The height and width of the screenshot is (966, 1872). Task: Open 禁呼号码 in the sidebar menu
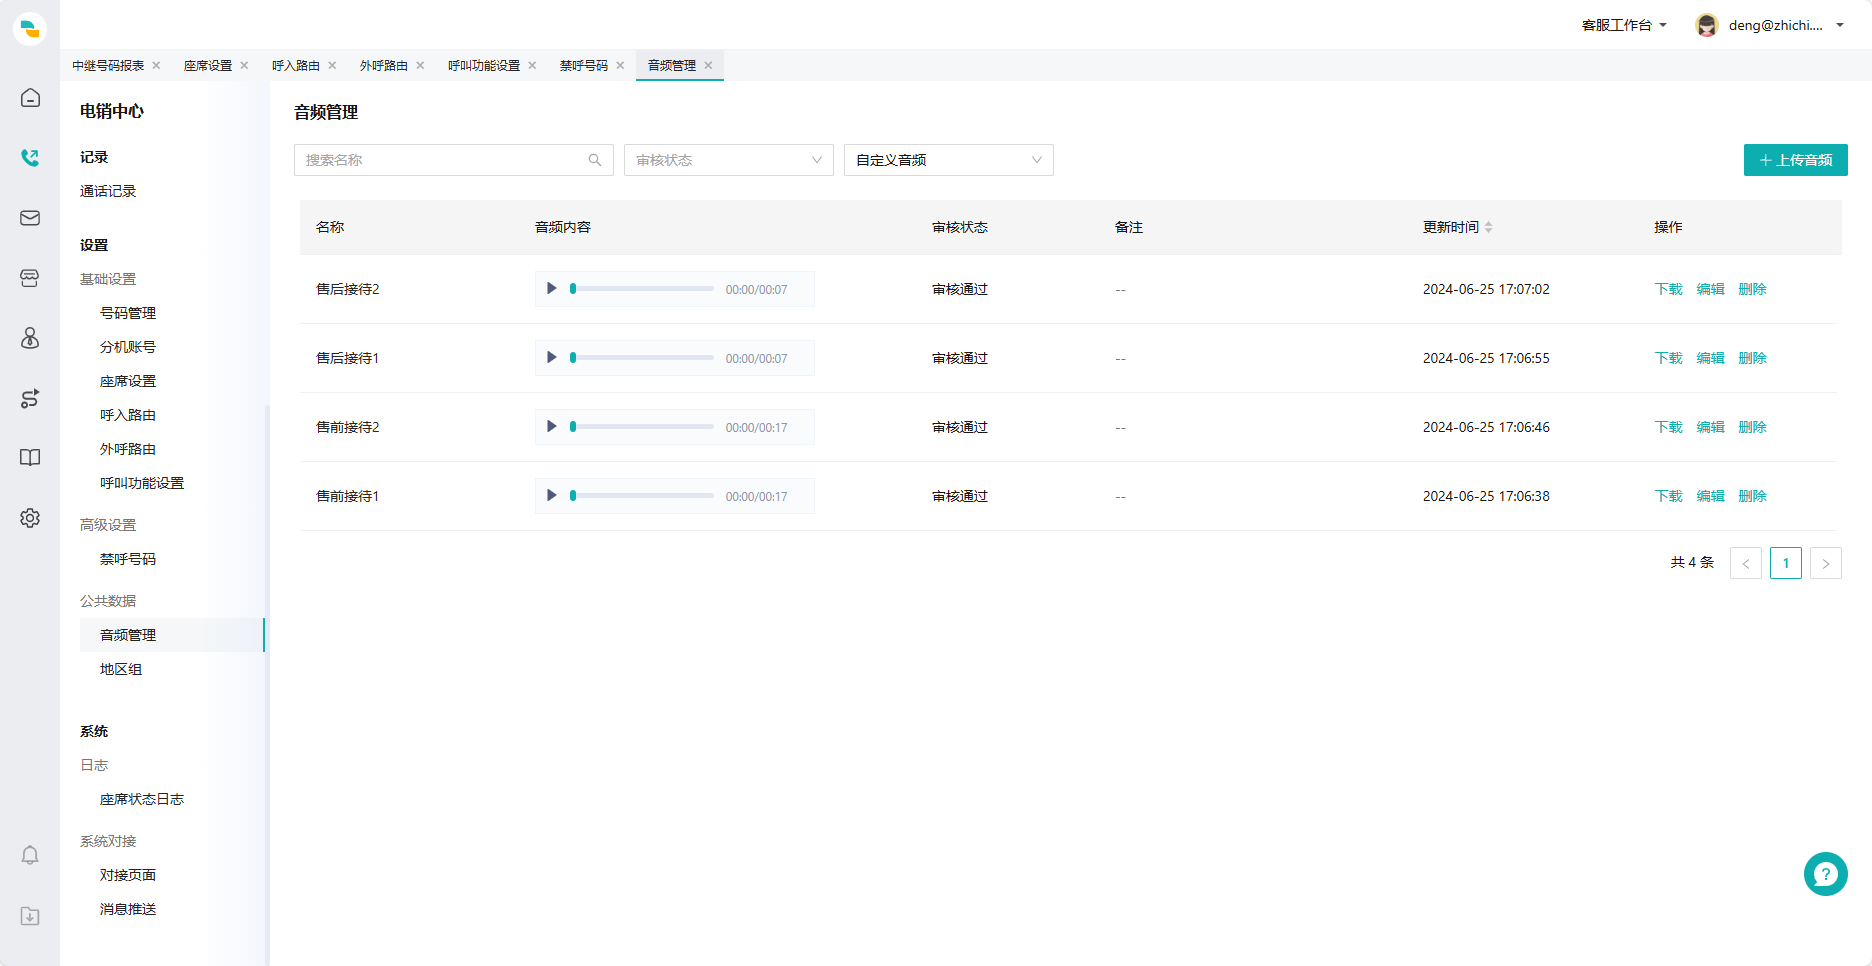click(128, 559)
